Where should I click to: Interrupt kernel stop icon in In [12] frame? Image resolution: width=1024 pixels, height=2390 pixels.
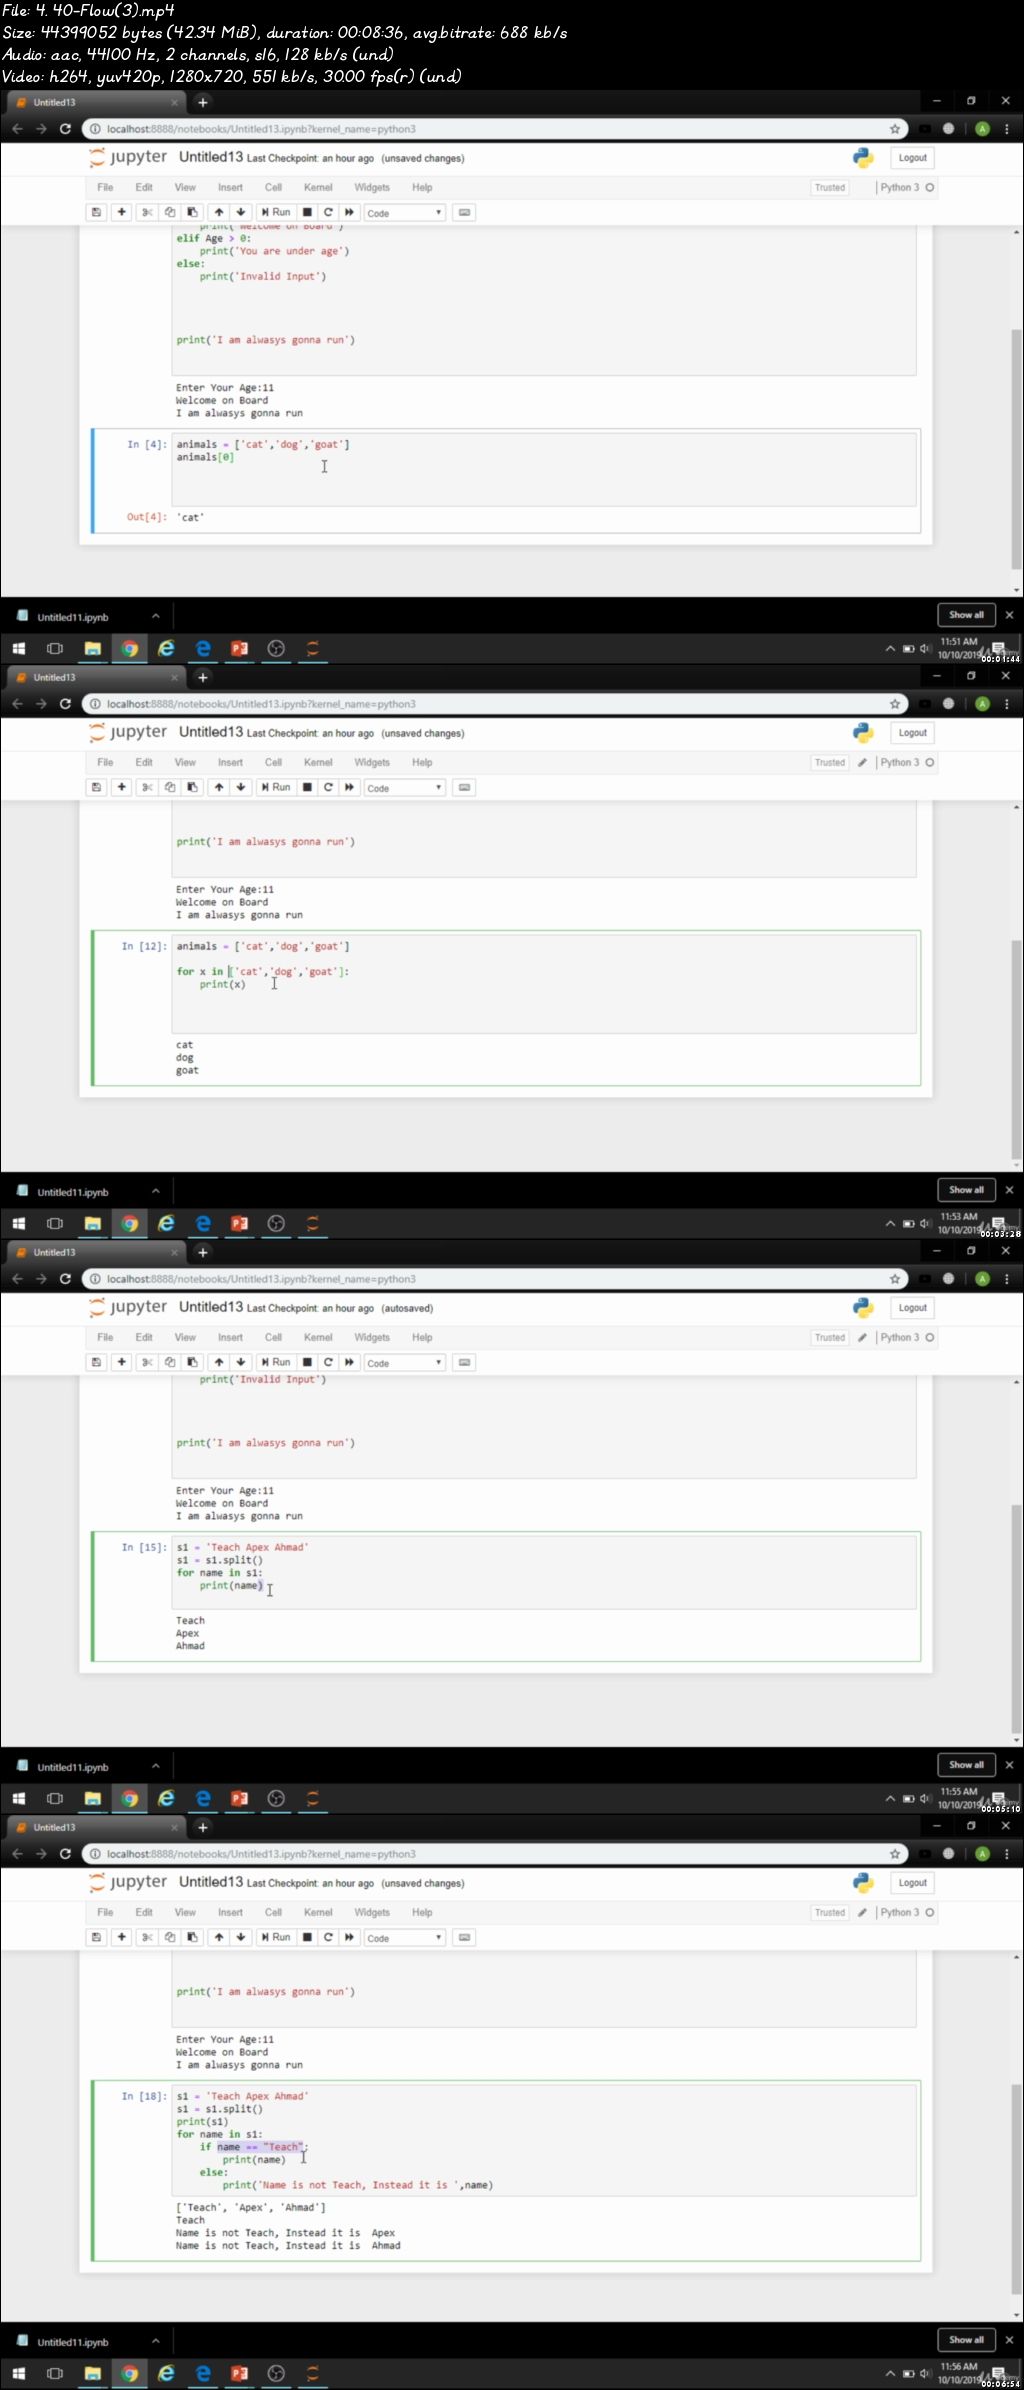point(308,787)
